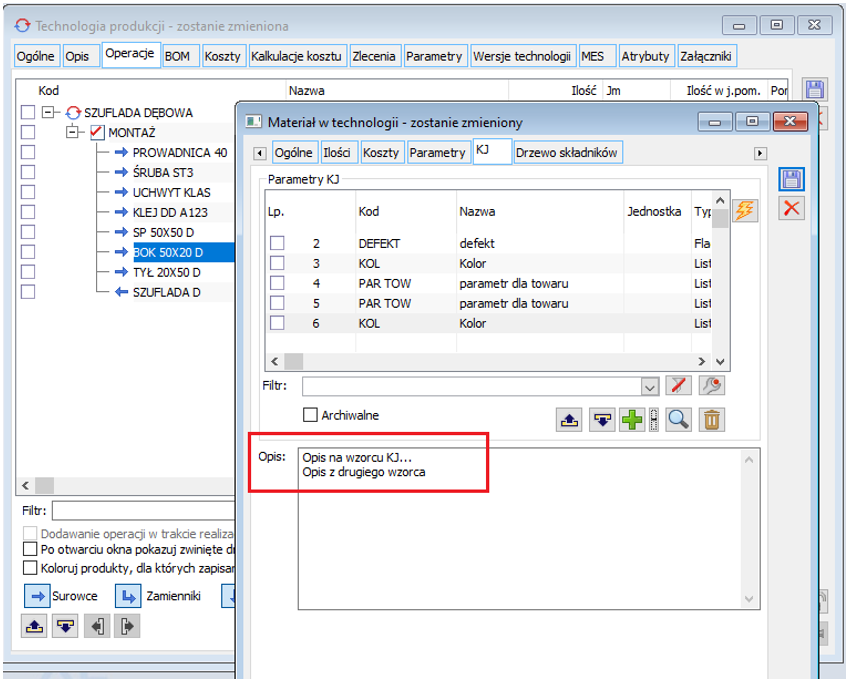Tick the Koloruj produkty checkbox
848x681 pixels.
pyautogui.click(x=30, y=568)
